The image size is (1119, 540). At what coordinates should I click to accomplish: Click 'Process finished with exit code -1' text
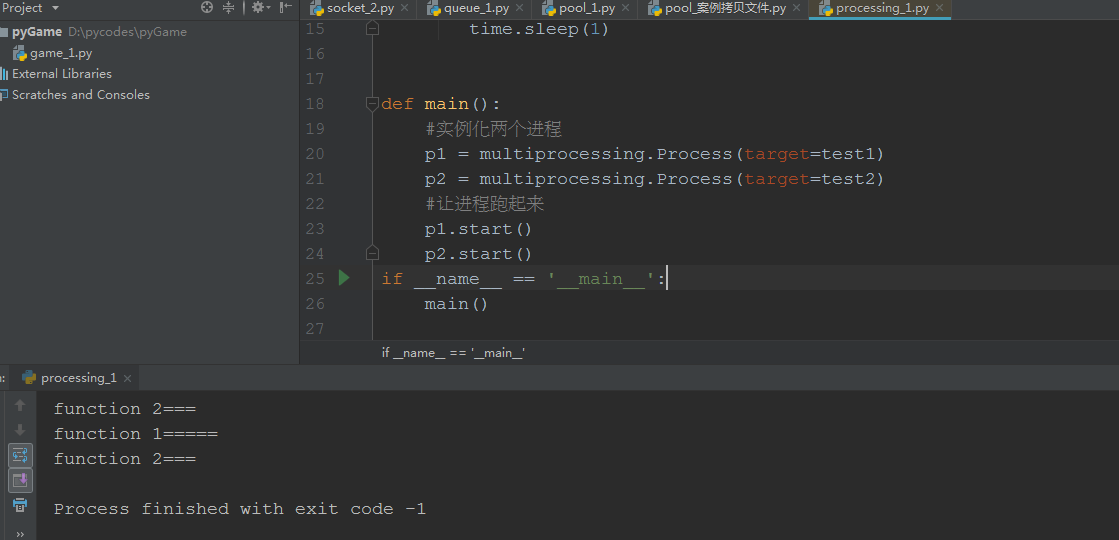[x=240, y=509]
